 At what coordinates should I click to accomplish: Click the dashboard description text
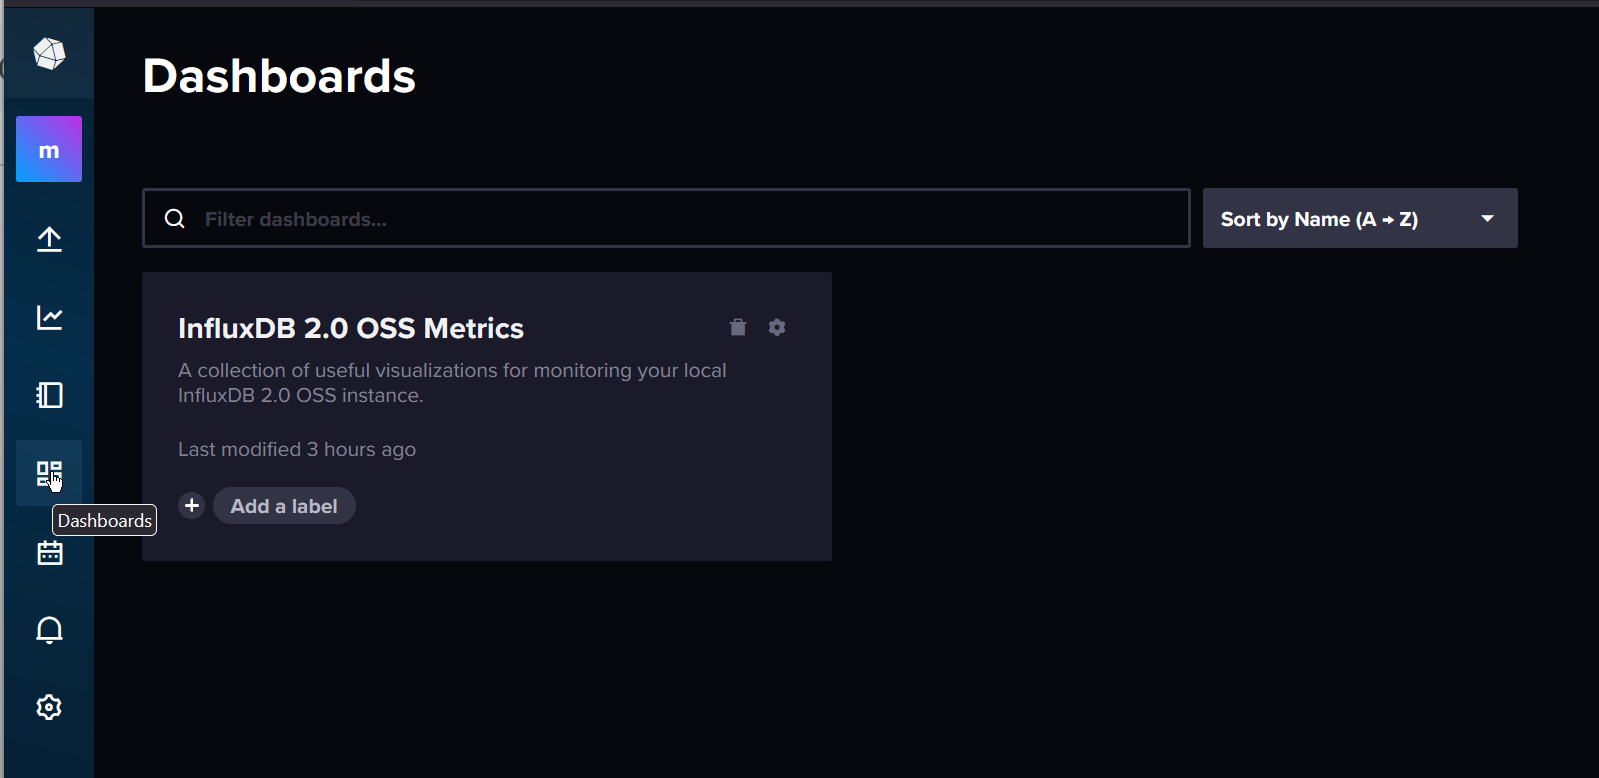[452, 383]
